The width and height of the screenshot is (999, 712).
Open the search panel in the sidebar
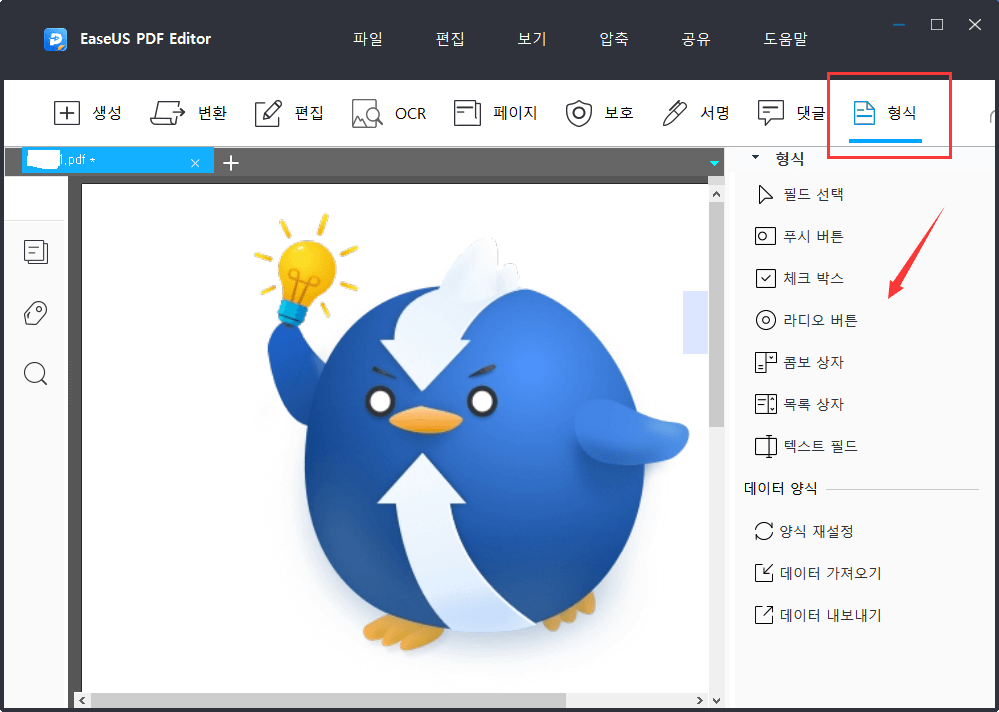click(35, 373)
